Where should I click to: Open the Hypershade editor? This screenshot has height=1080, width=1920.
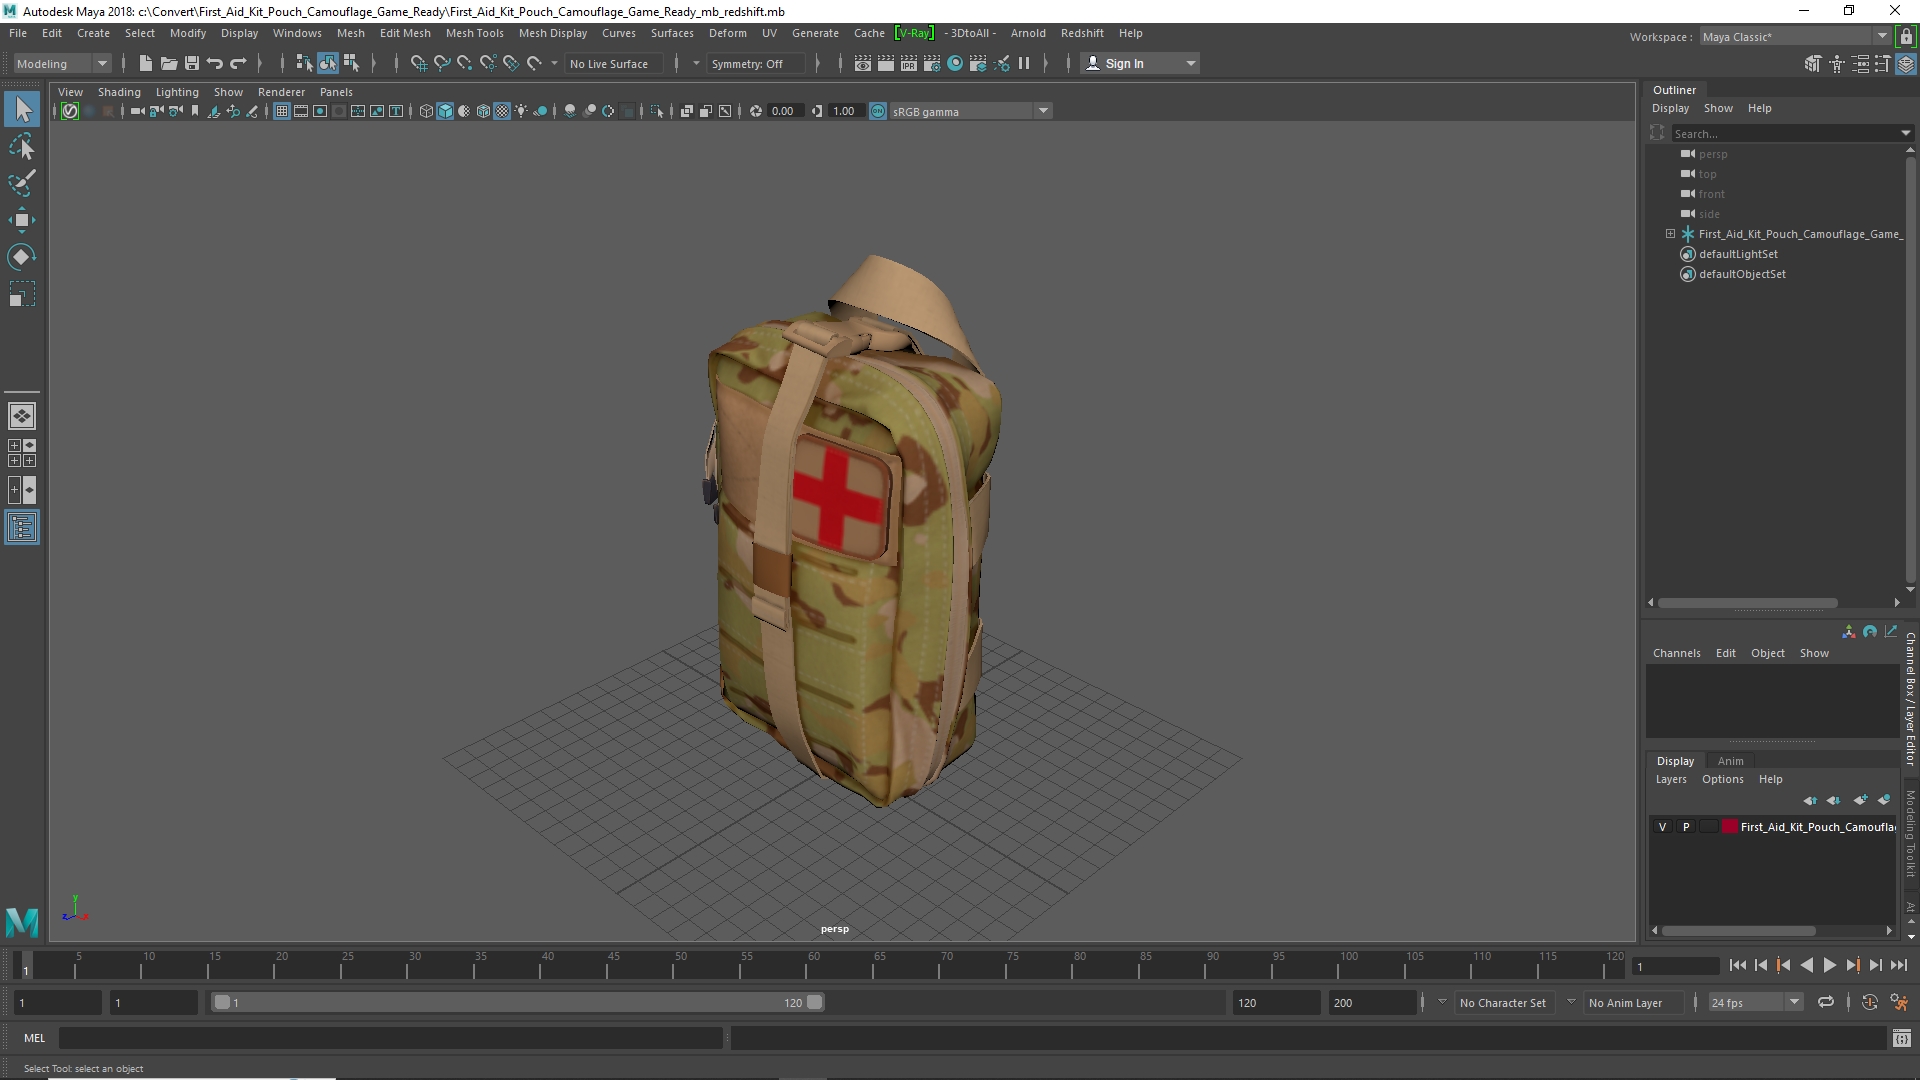click(955, 63)
